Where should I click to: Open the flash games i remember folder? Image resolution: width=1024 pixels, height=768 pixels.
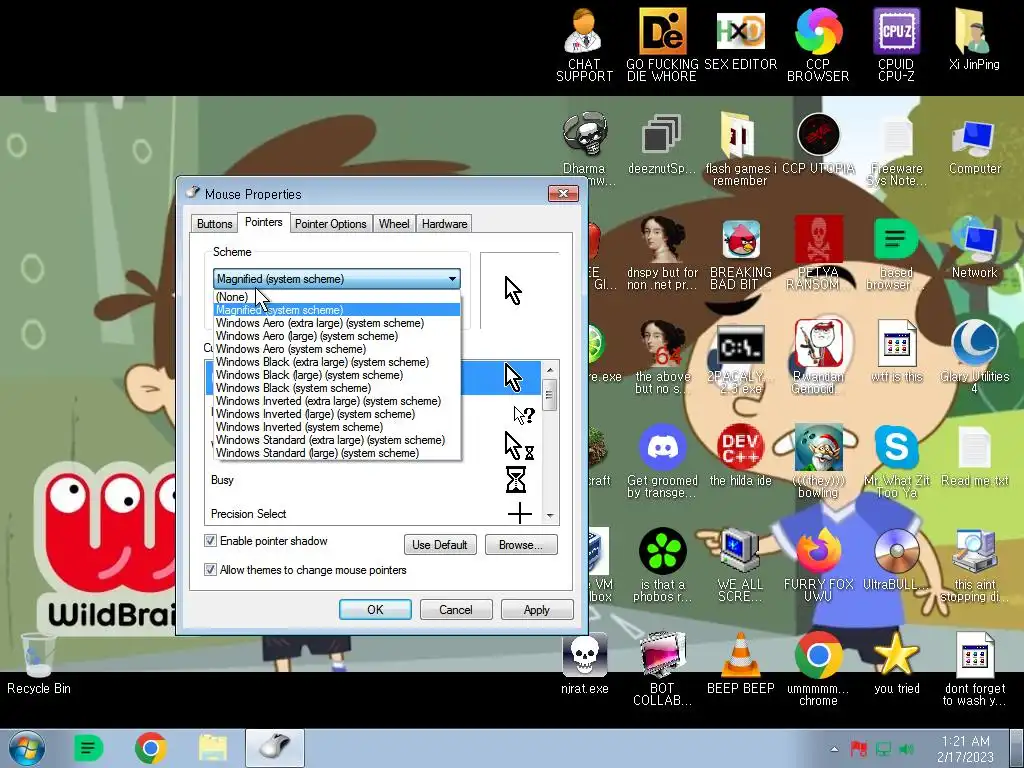pyautogui.click(x=740, y=149)
